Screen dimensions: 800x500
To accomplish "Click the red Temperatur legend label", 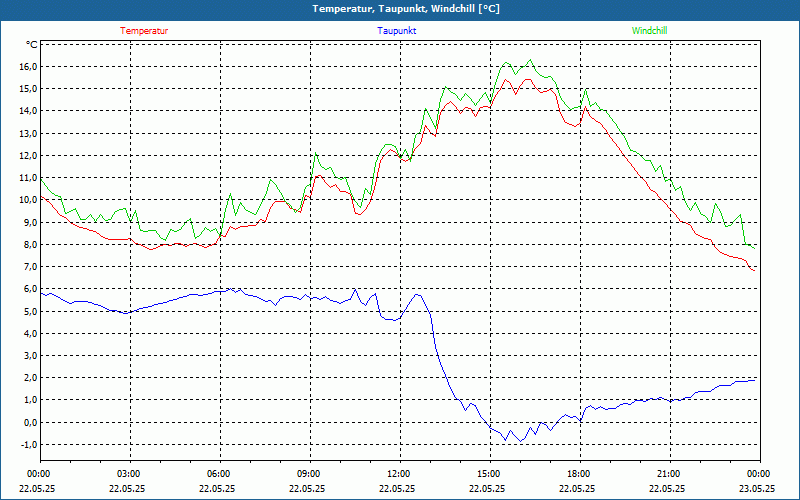I will (144, 31).
